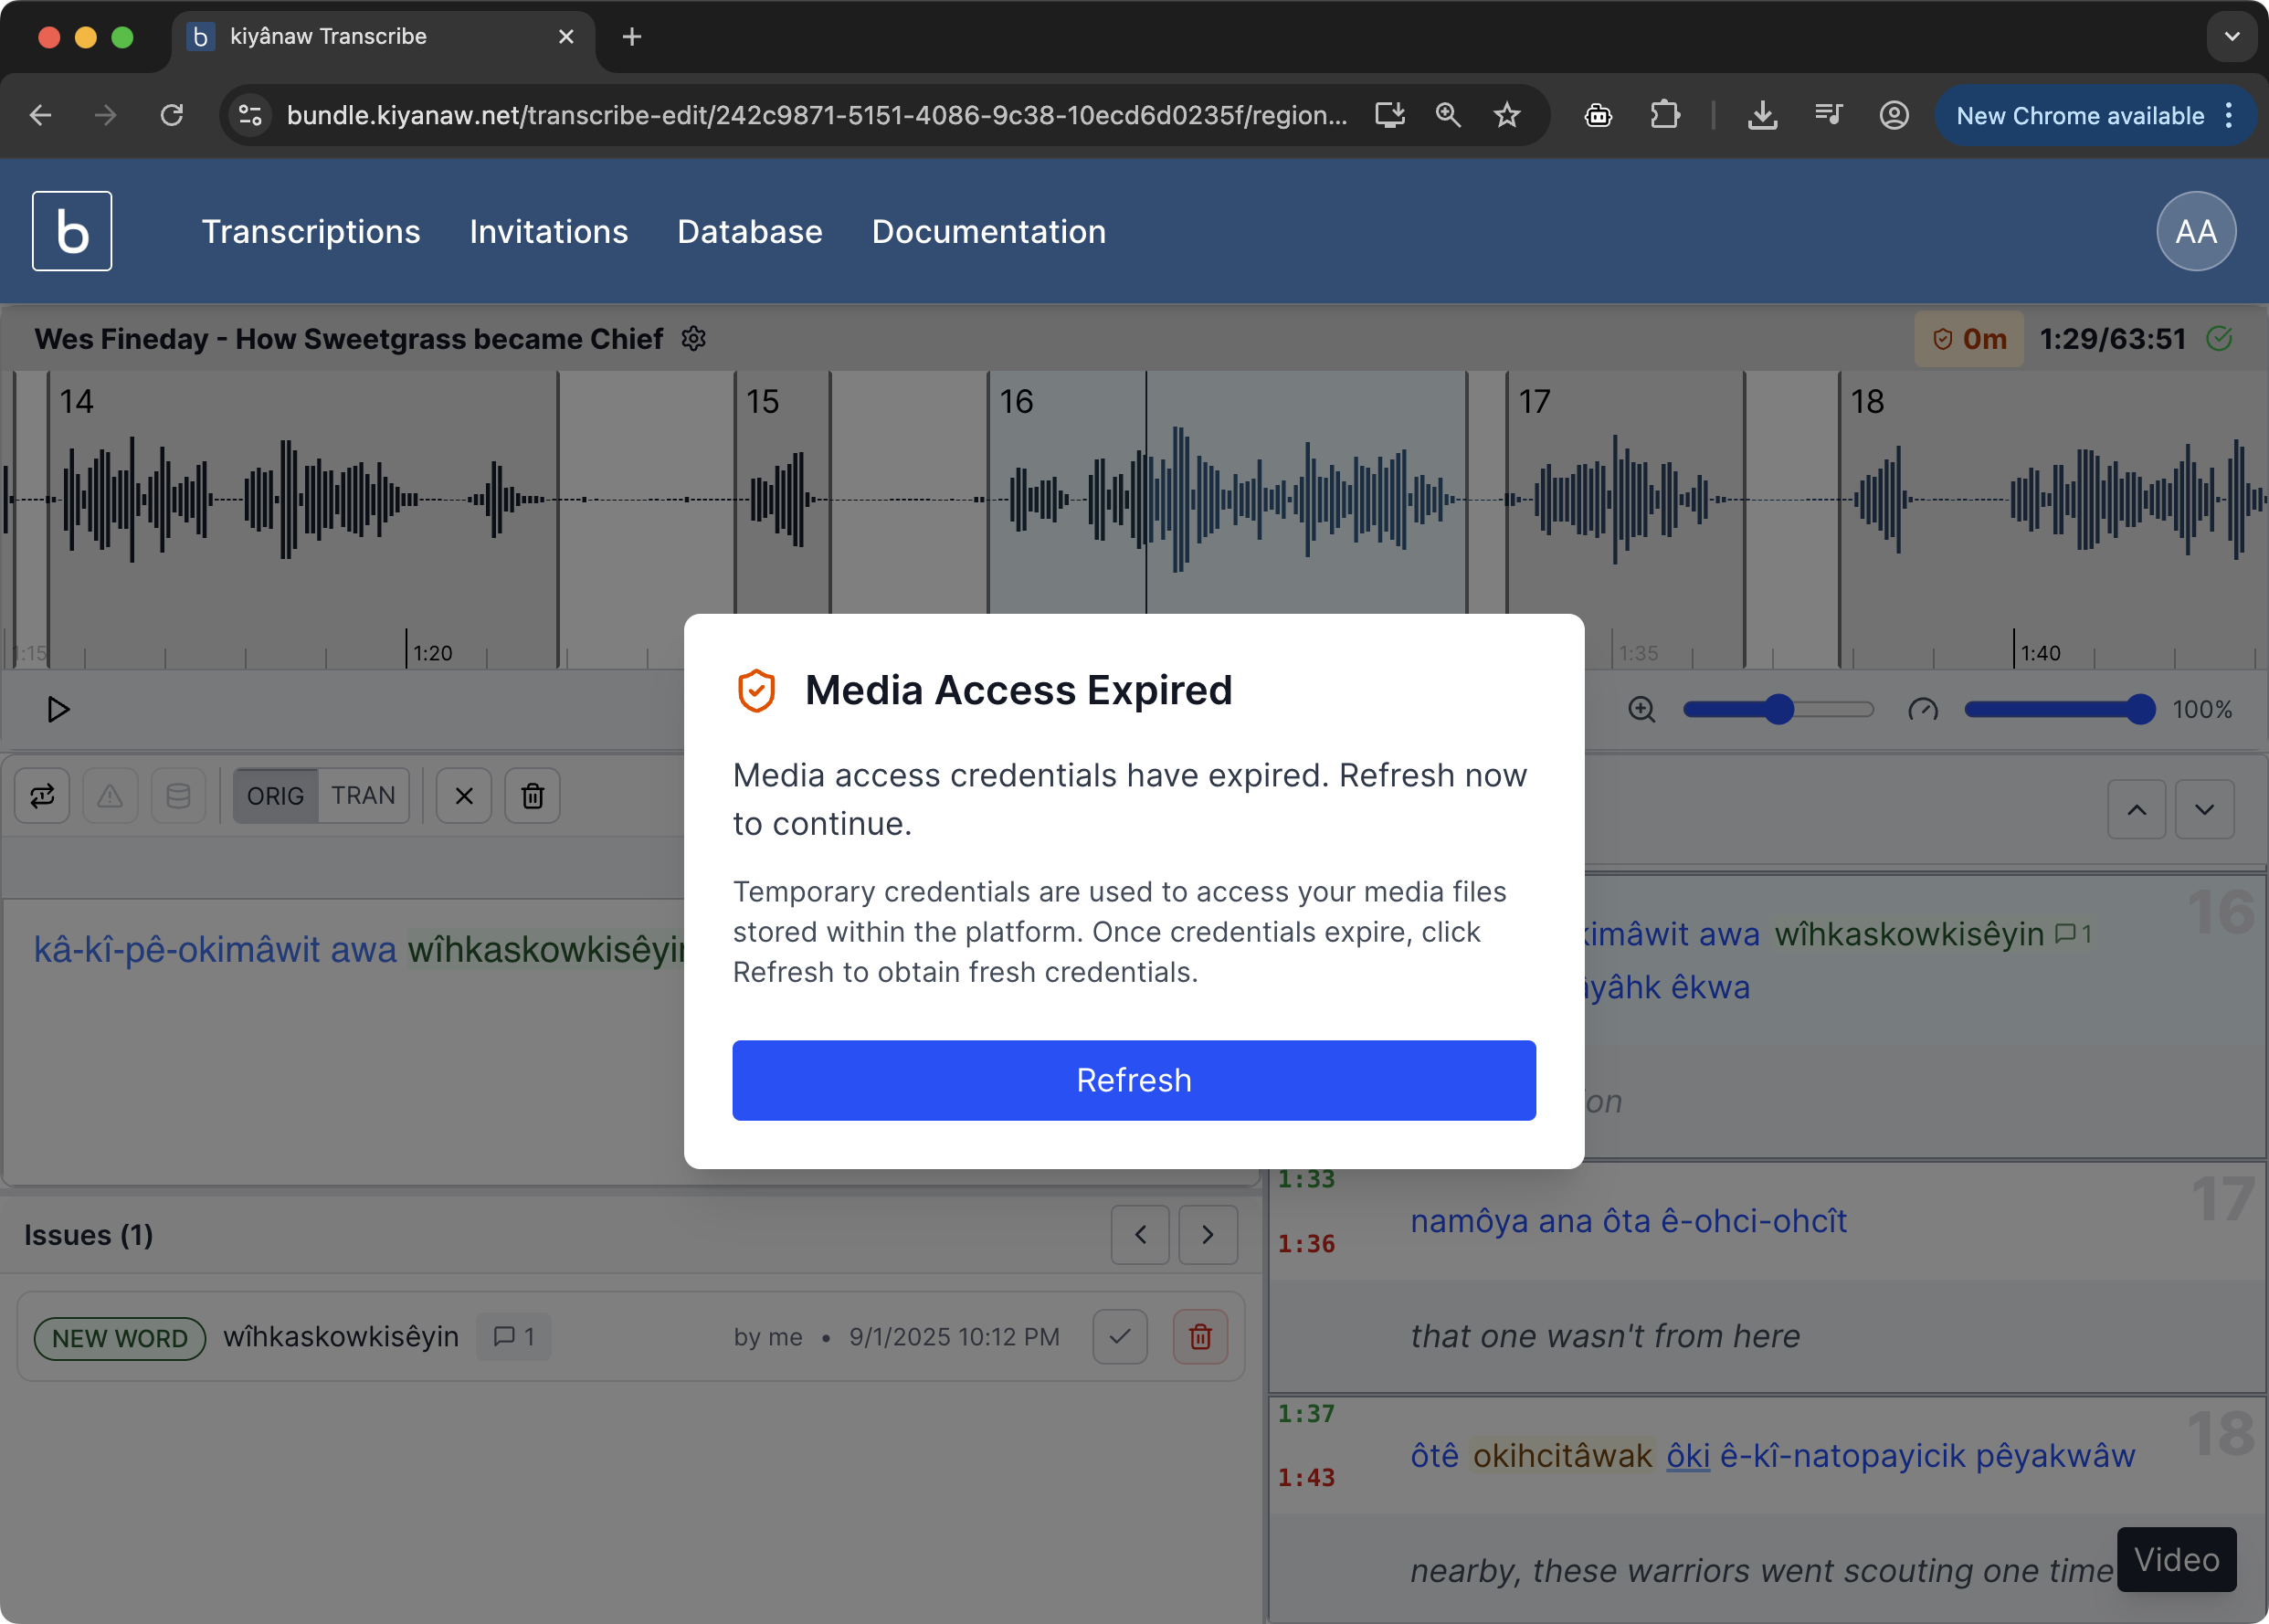Open the issues warning icon
Image resolution: width=2269 pixels, height=1624 pixels.
(110, 795)
